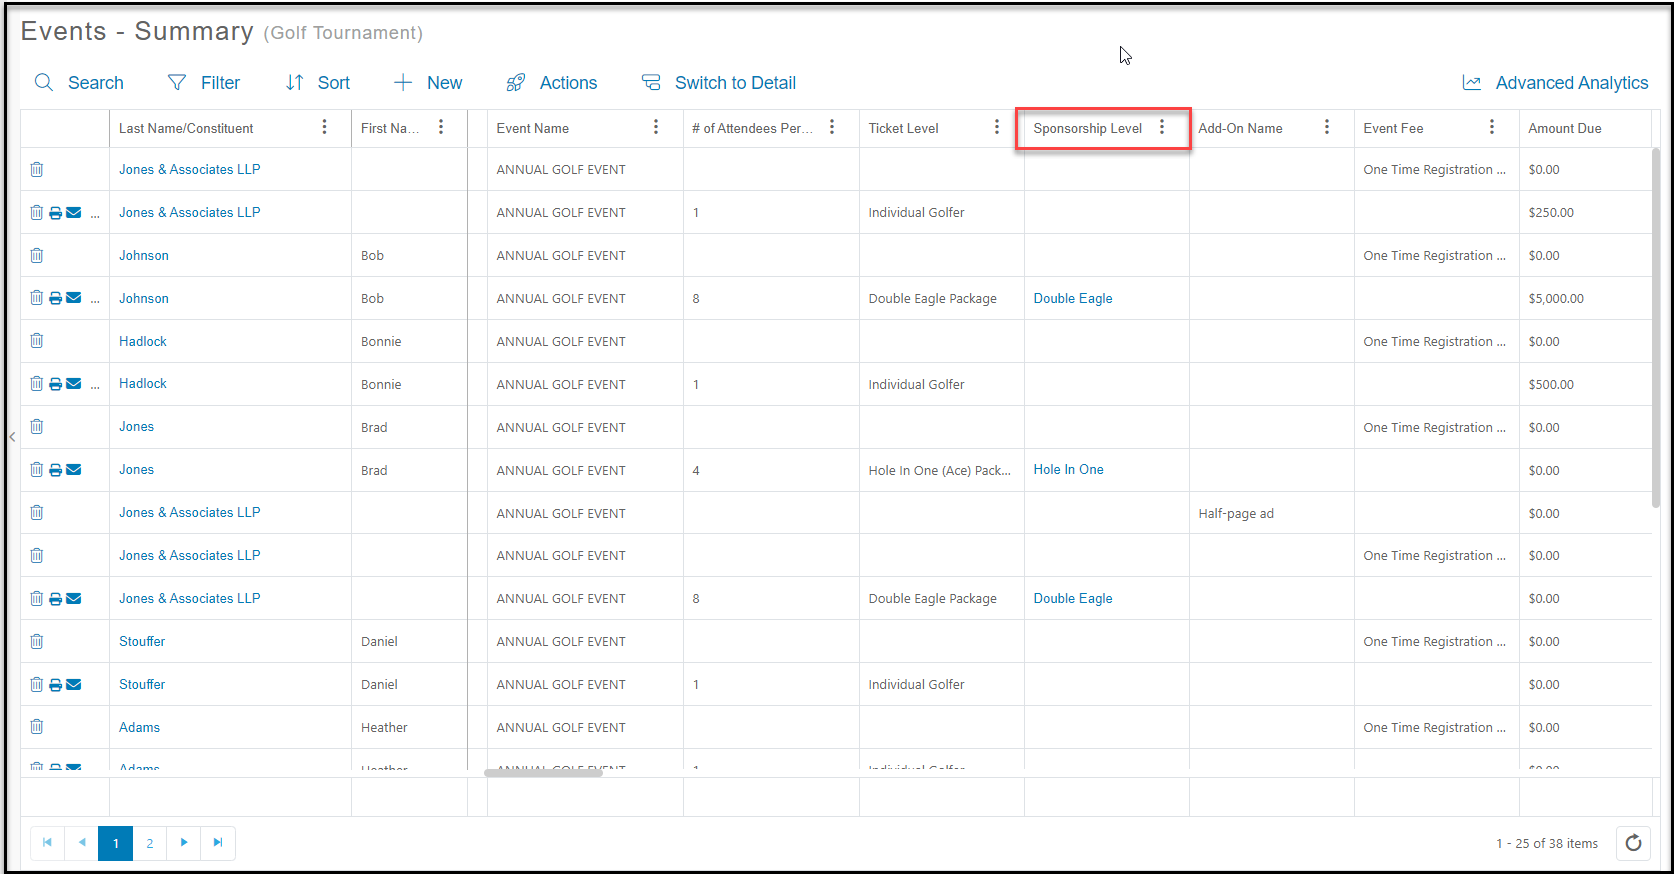1674x874 pixels.
Task: Open Sponsorship Level column options menu
Action: tap(1162, 127)
